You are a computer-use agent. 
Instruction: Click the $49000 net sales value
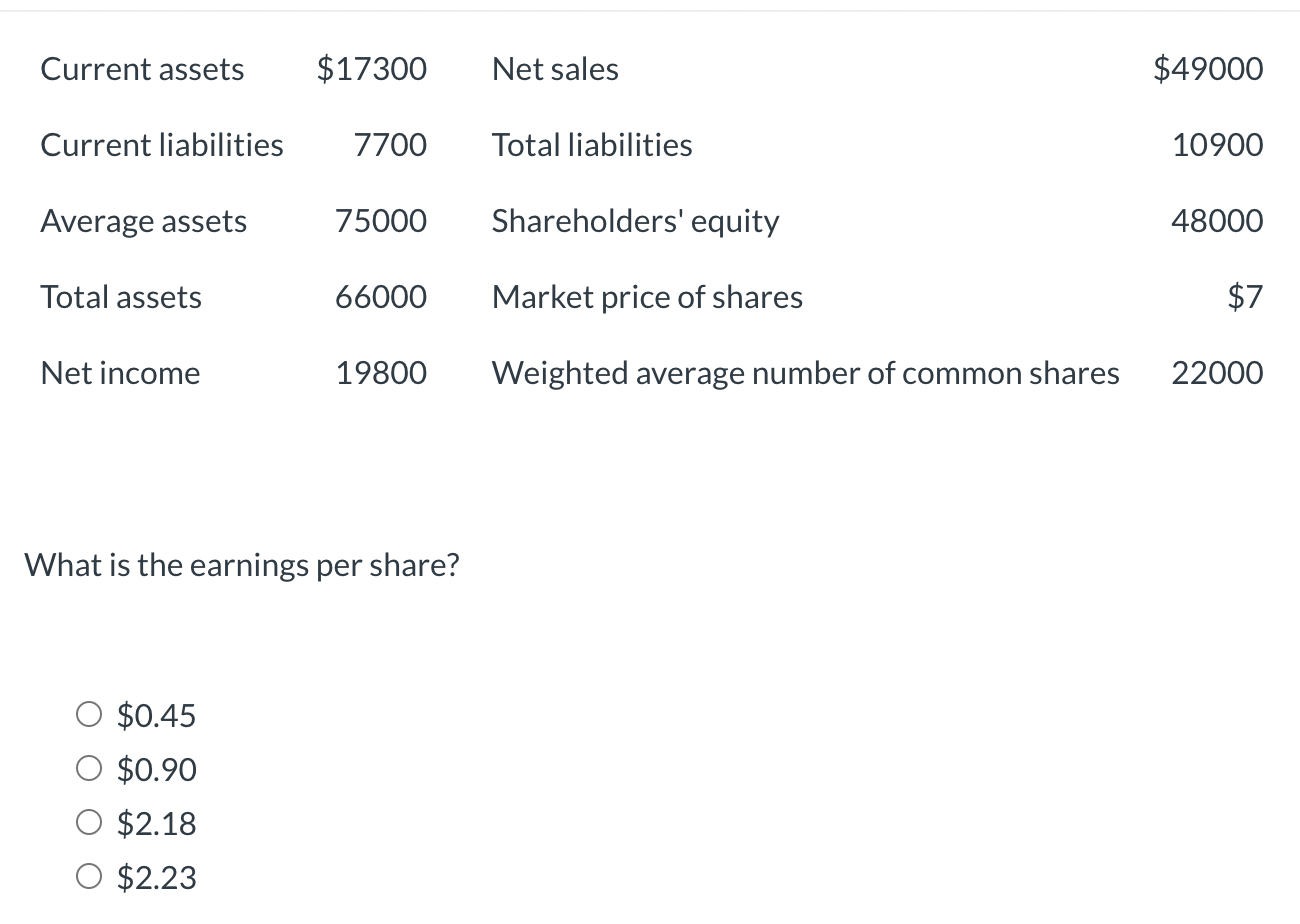click(1208, 69)
